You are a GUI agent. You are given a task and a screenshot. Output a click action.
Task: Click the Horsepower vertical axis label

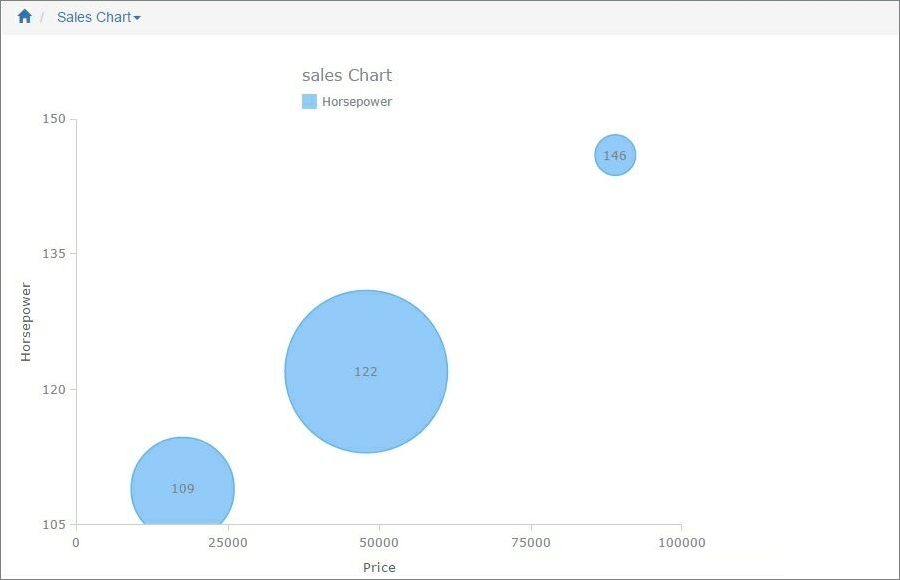click(x=25, y=320)
